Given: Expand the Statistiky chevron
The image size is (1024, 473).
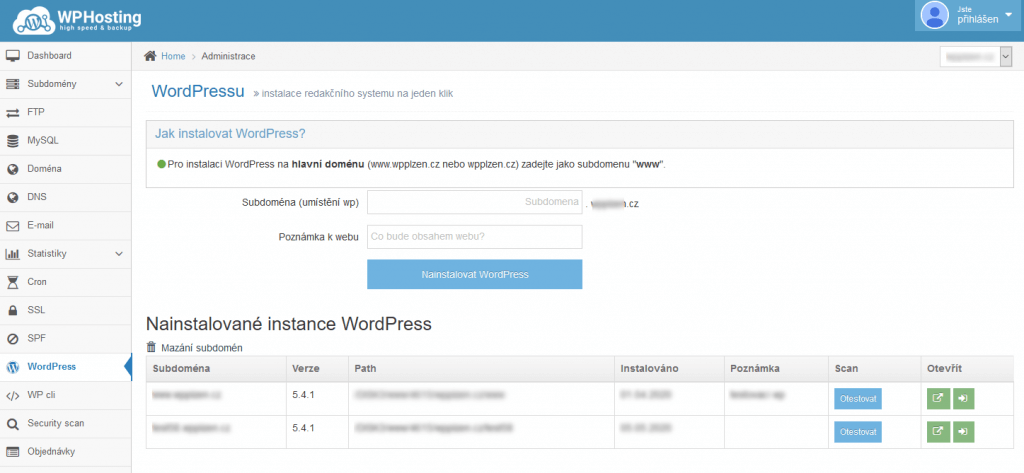Looking at the screenshot, I should (118, 253).
